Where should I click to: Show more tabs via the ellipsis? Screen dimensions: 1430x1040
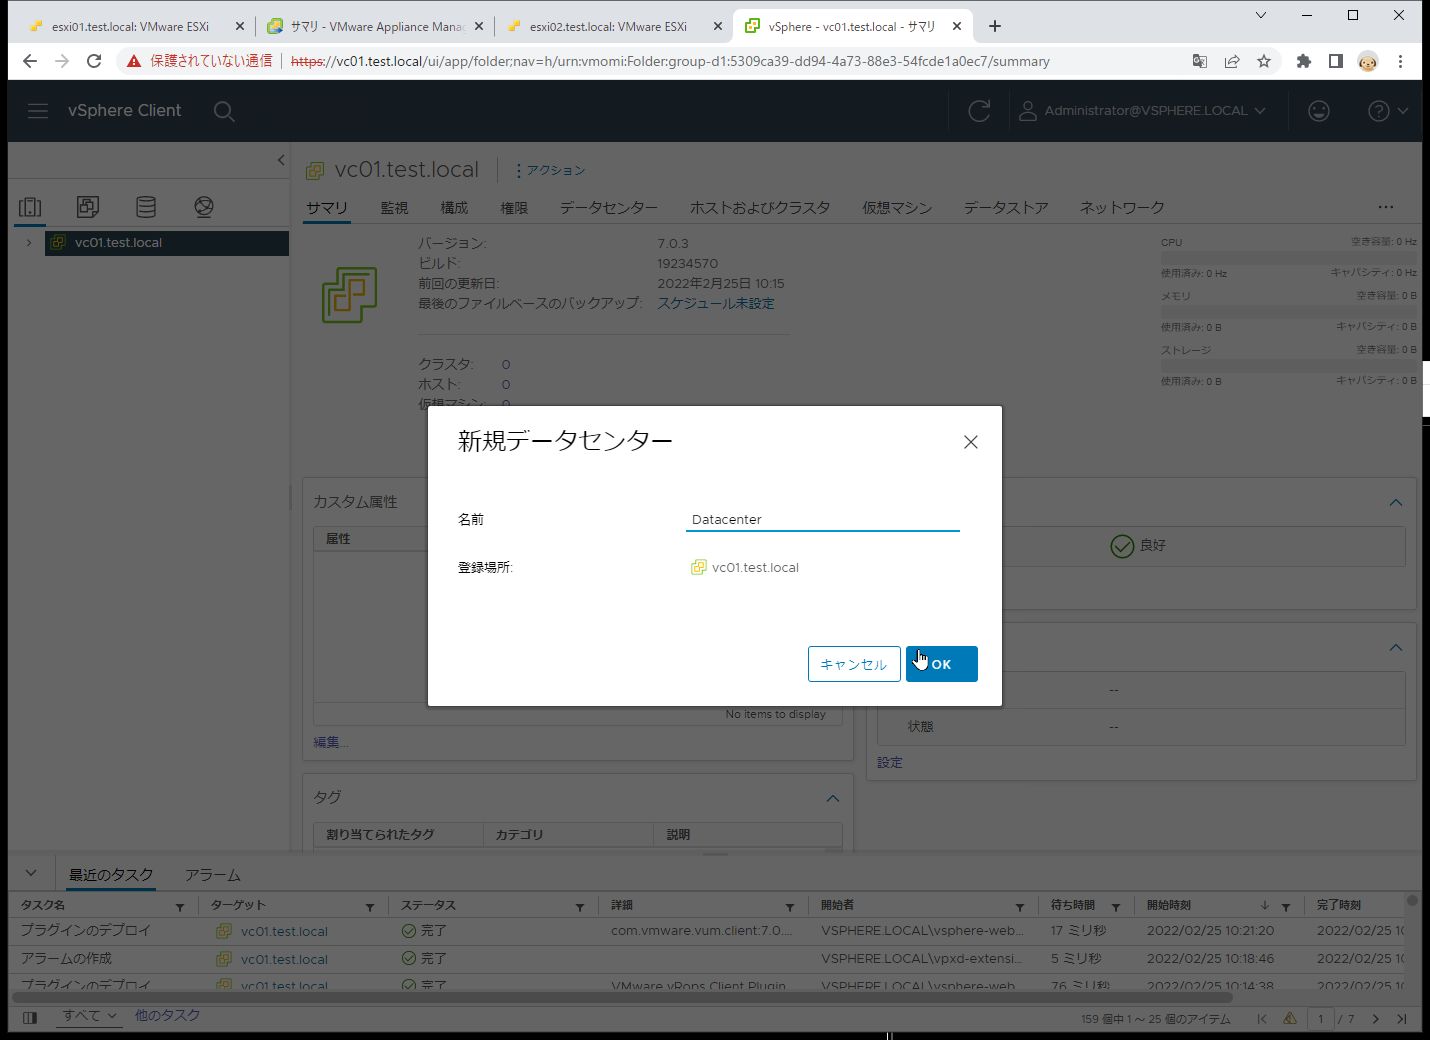[x=1386, y=207]
